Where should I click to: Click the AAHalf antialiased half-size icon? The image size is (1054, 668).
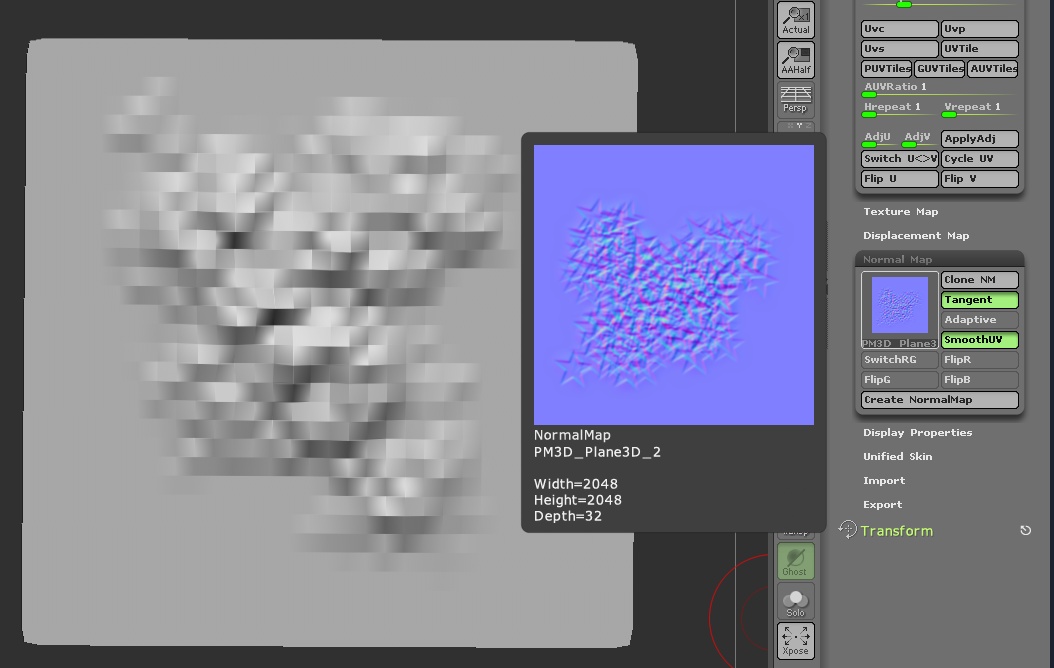click(x=796, y=60)
